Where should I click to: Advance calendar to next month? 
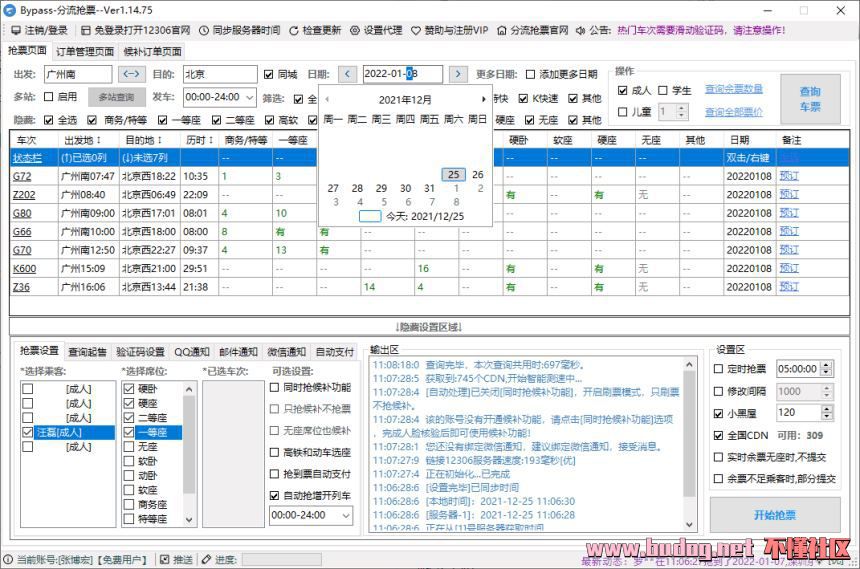[x=483, y=99]
